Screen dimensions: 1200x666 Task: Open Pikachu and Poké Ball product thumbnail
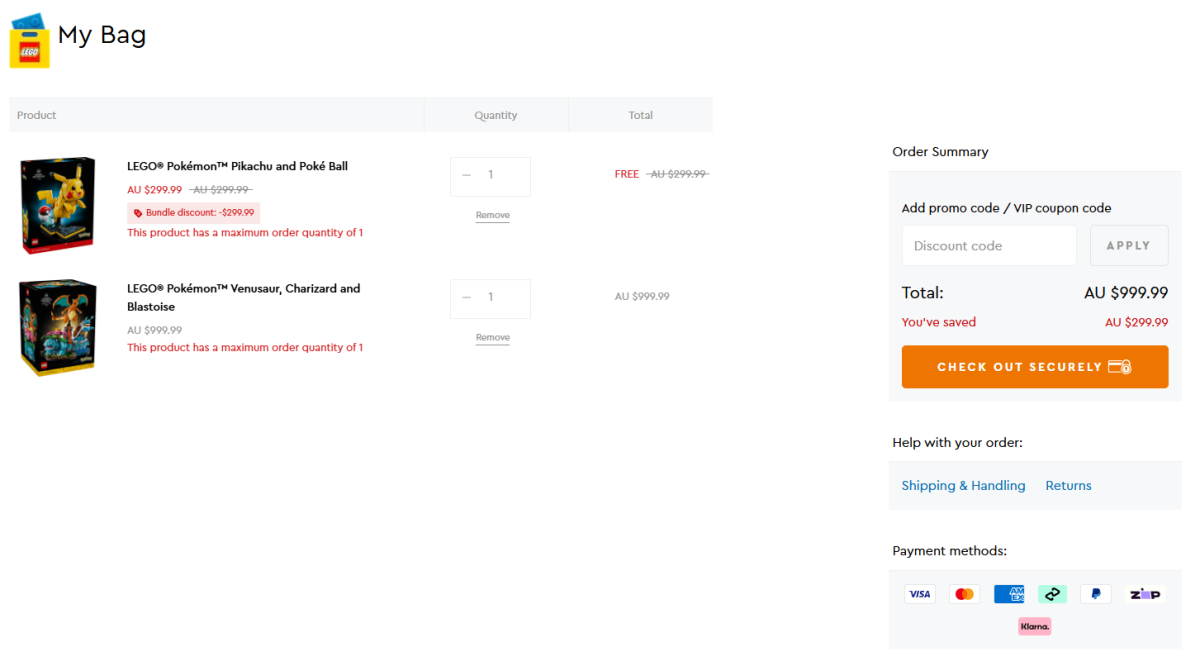59,204
